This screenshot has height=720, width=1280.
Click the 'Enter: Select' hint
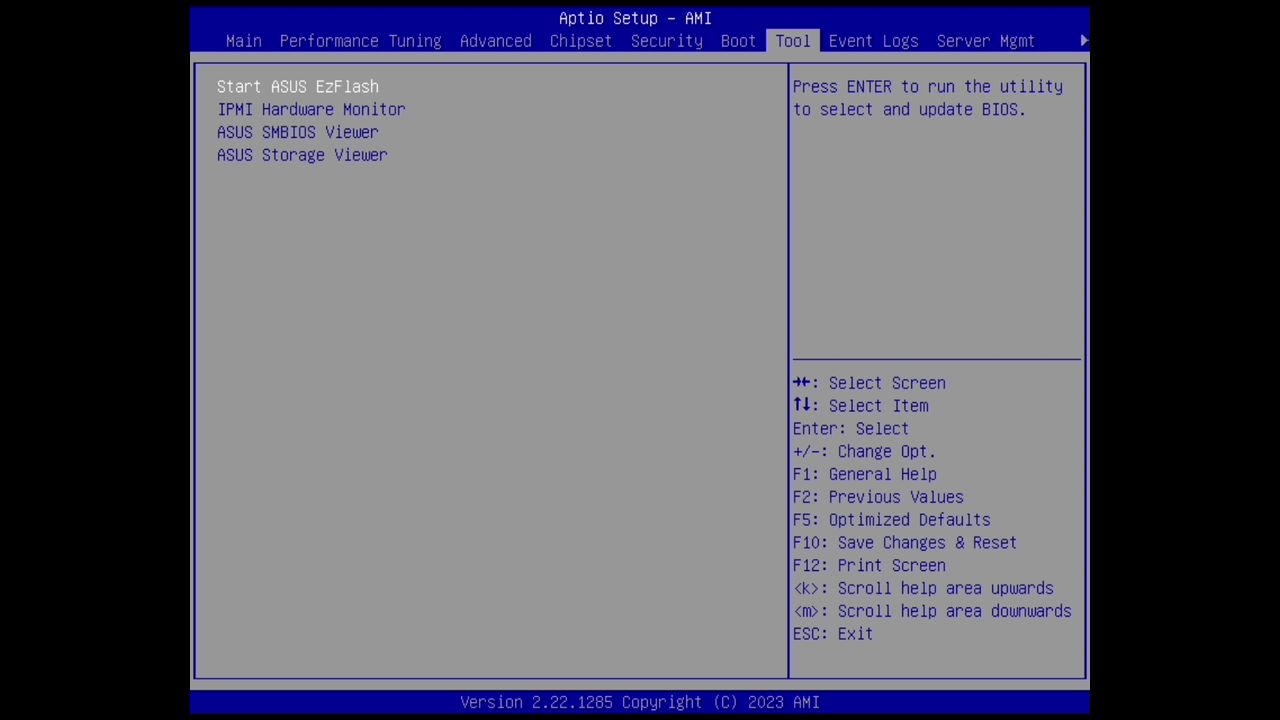tap(851, 429)
